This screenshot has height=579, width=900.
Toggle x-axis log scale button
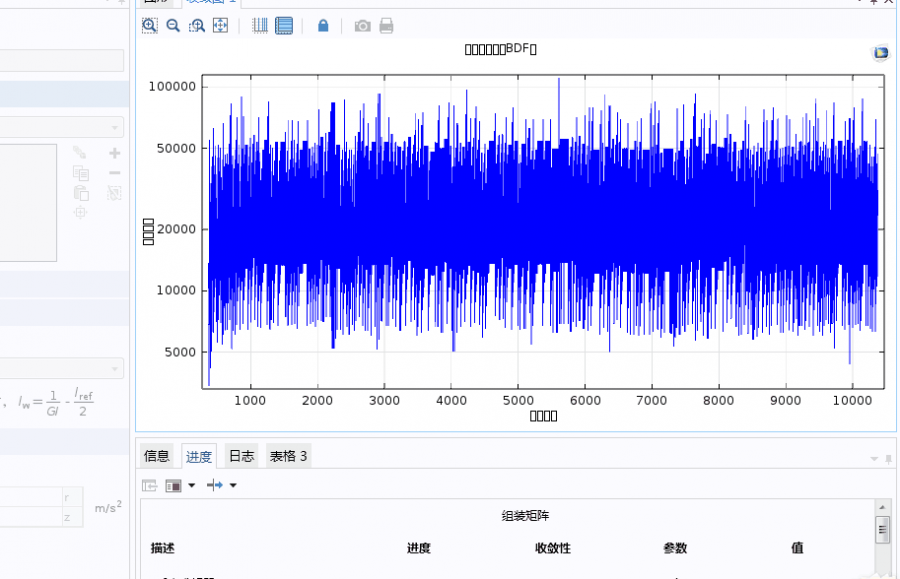point(260,26)
